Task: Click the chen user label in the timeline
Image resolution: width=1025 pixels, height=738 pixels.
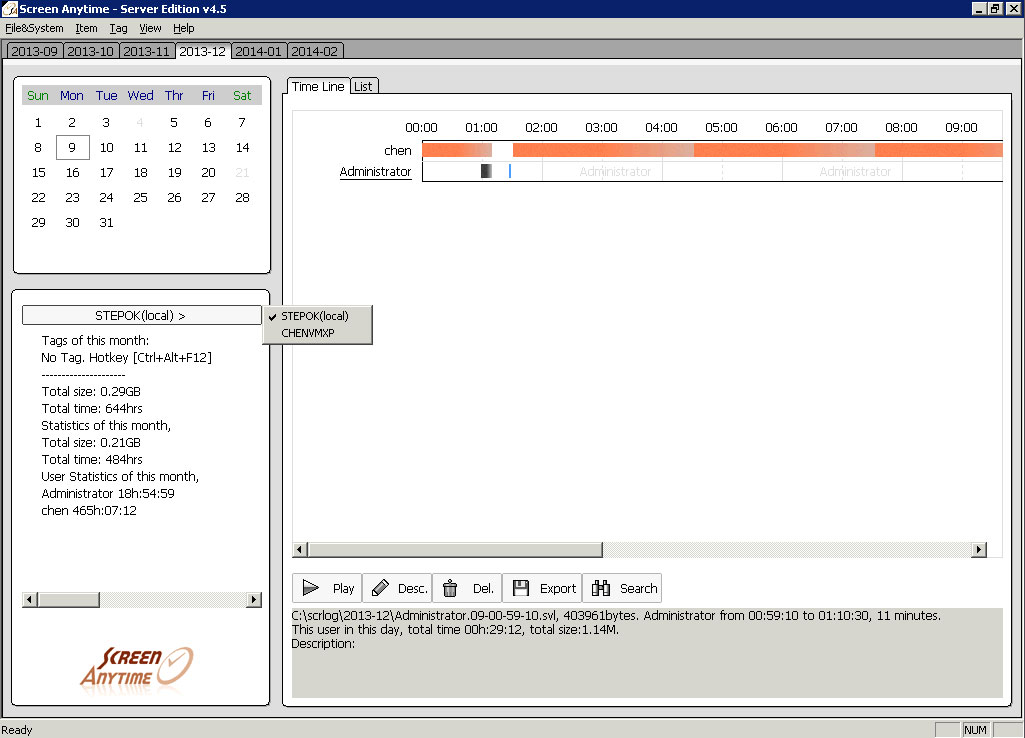Action: point(397,150)
